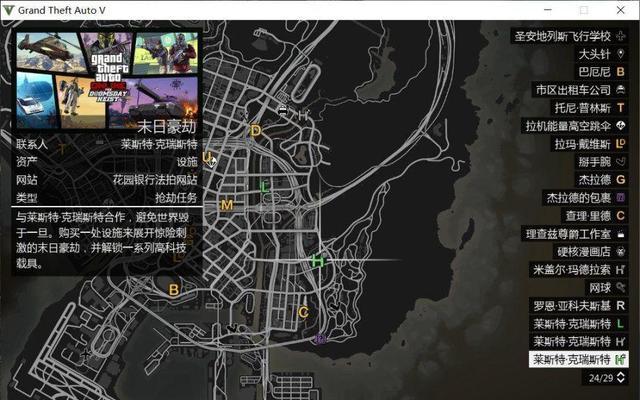Screen dimensions: 640x400
Task: Click the 抢劫任务 type value
Action: pyautogui.click(x=176, y=198)
